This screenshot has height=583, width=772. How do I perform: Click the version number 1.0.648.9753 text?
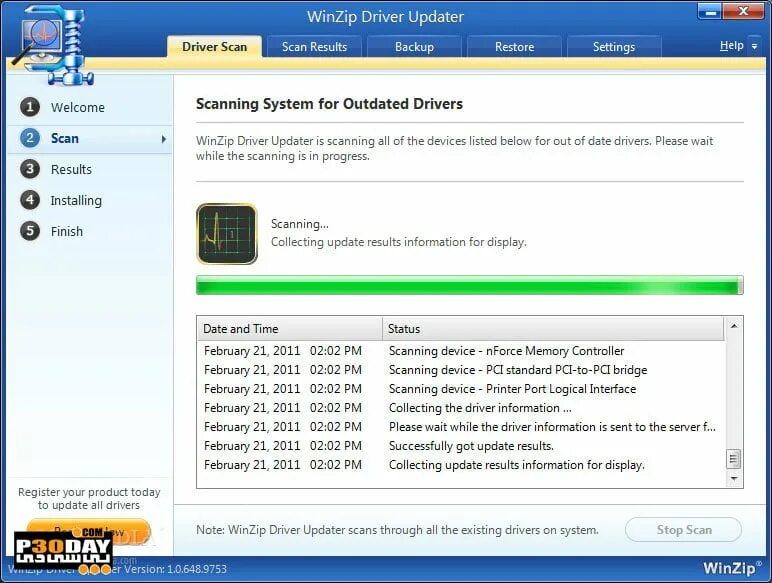tap(197, 569)
